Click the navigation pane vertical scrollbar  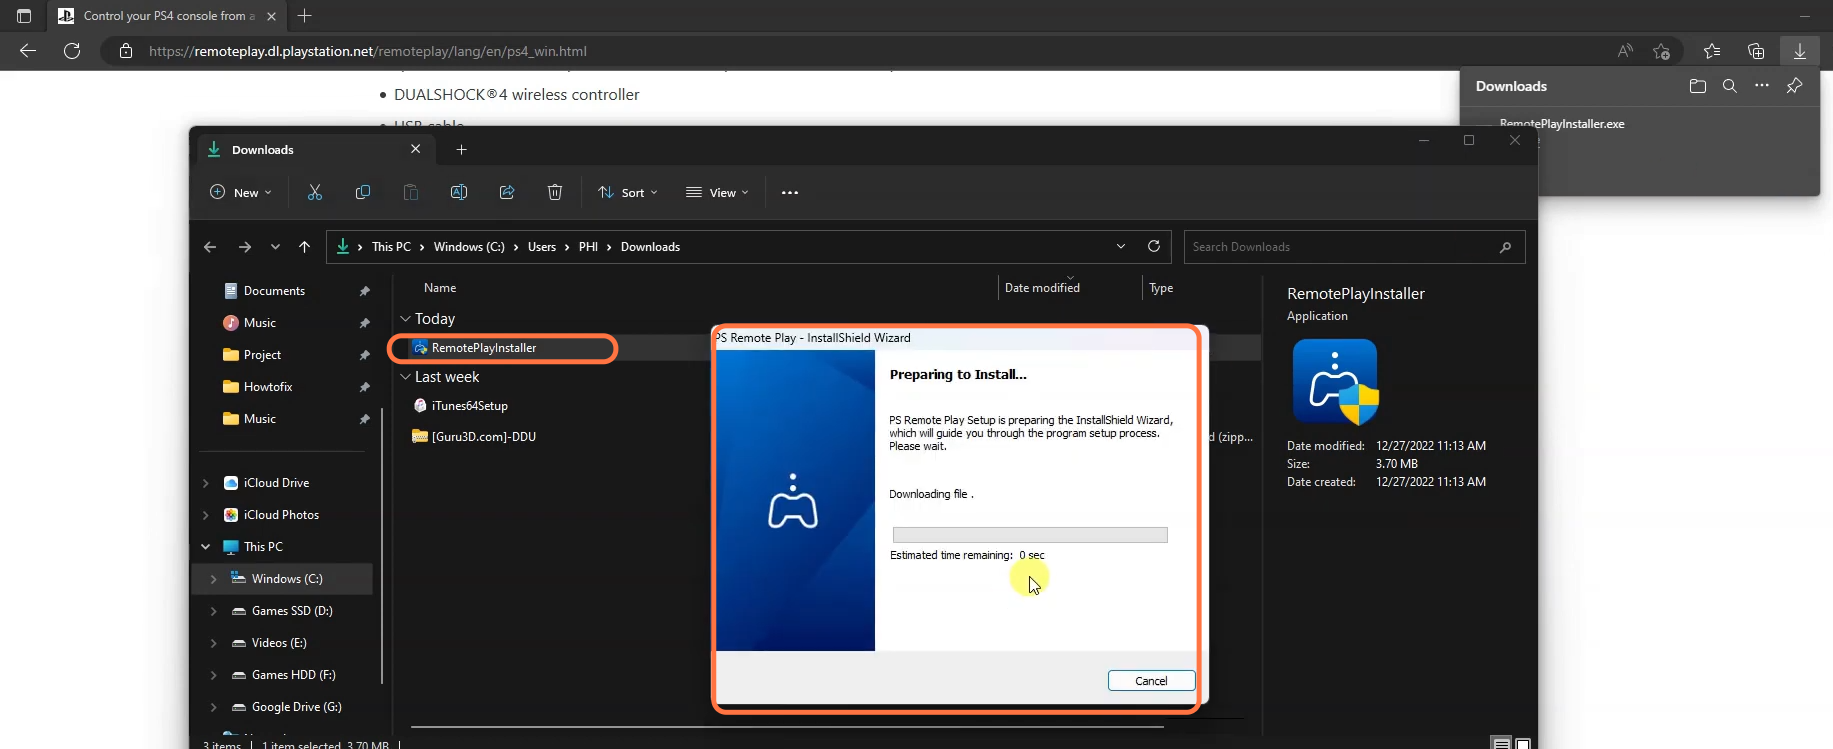[x=381, y=547]
